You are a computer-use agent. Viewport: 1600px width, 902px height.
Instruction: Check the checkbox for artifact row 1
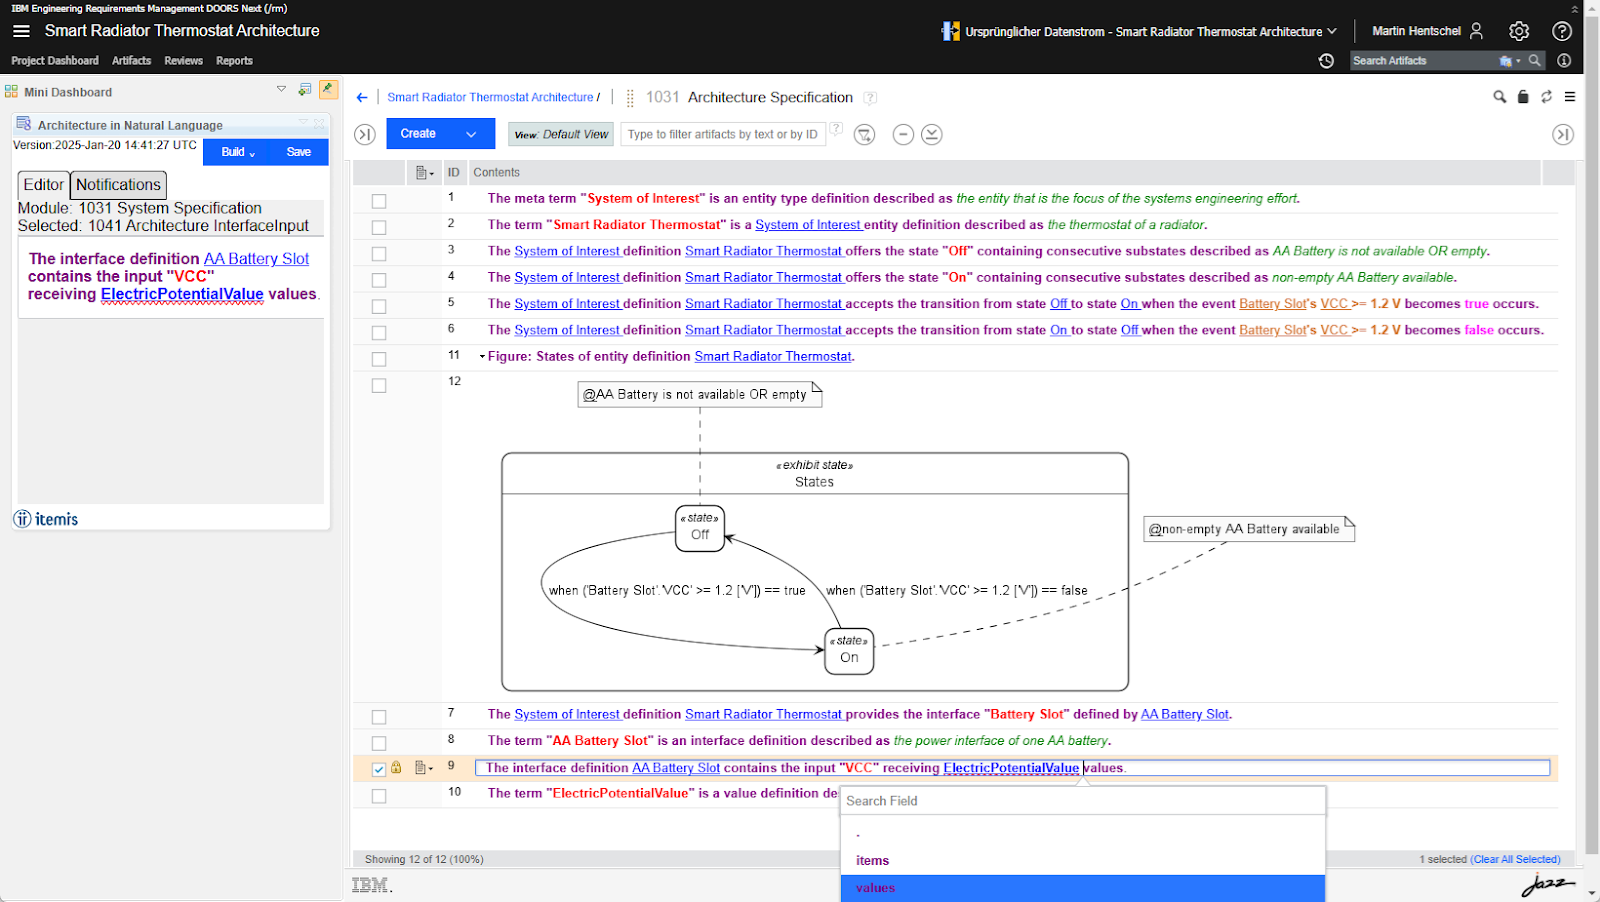click(379, 201)
